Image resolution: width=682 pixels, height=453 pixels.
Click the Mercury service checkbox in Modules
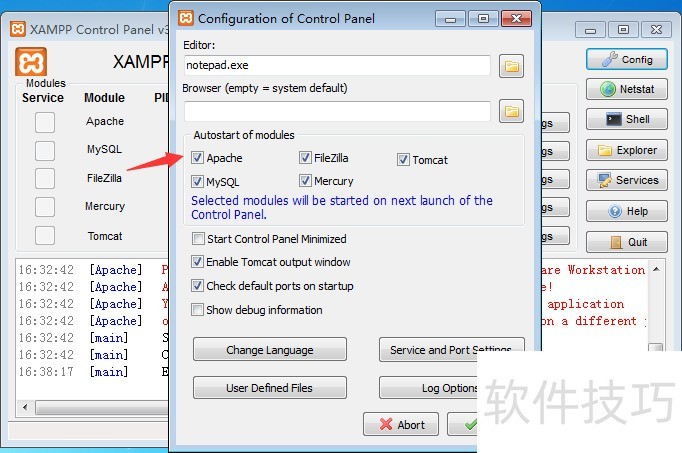tap(45, 207)
